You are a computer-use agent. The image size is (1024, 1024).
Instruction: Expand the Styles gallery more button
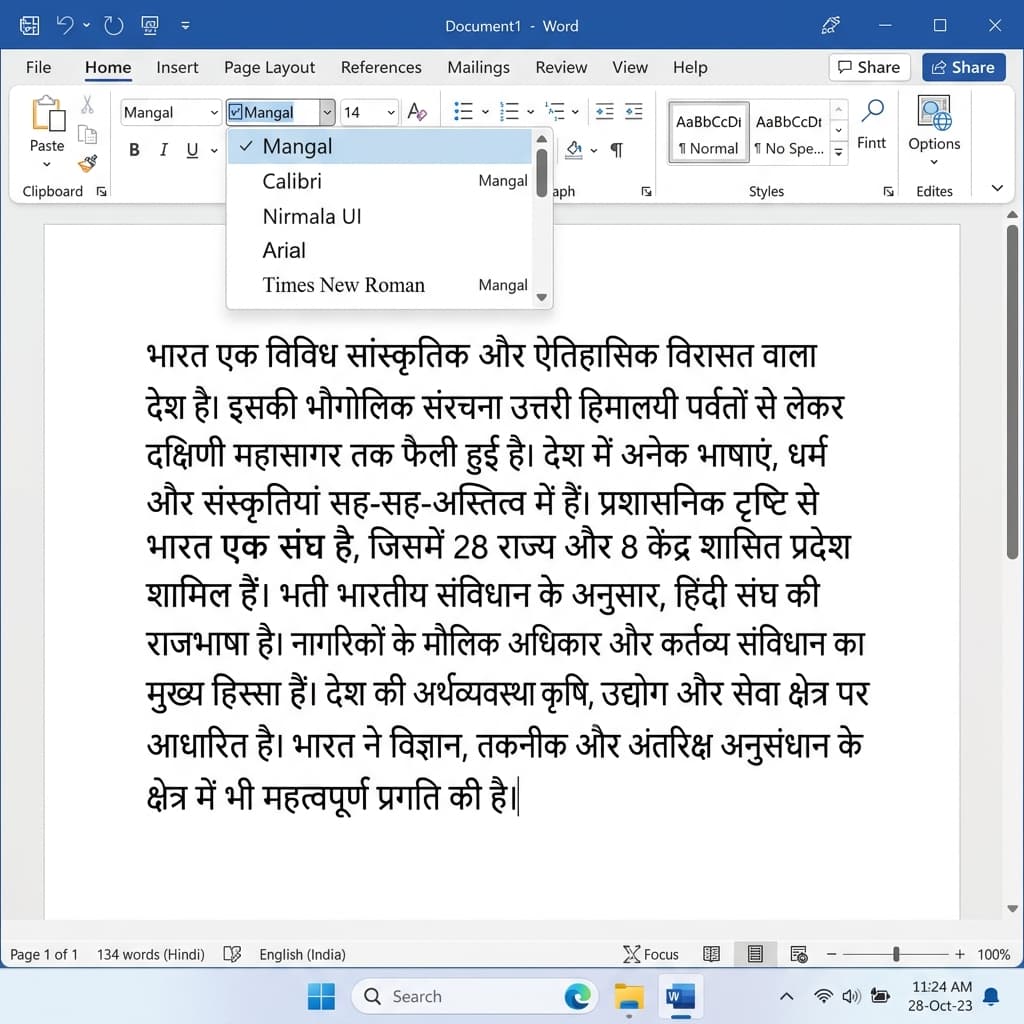[x=839, y=153]
